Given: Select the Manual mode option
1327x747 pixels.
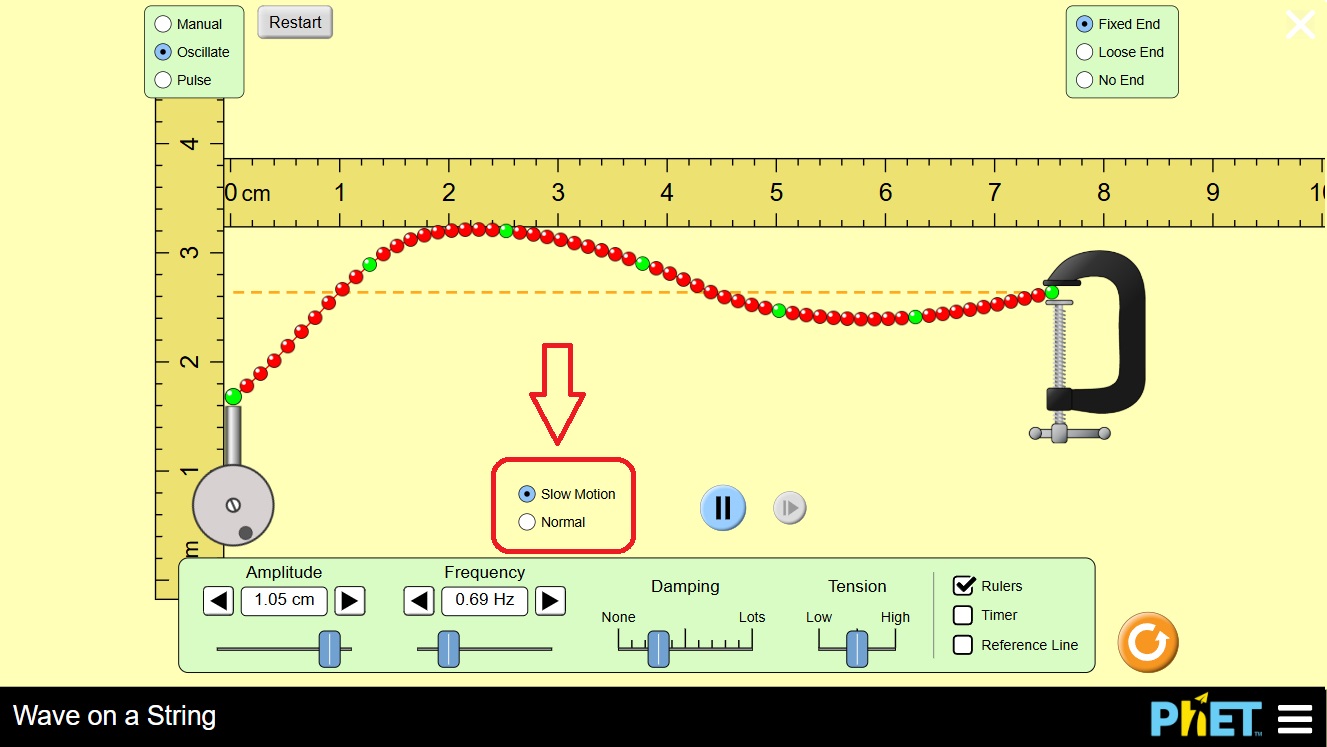Looking at the screenshot, I should click(163, 24).
